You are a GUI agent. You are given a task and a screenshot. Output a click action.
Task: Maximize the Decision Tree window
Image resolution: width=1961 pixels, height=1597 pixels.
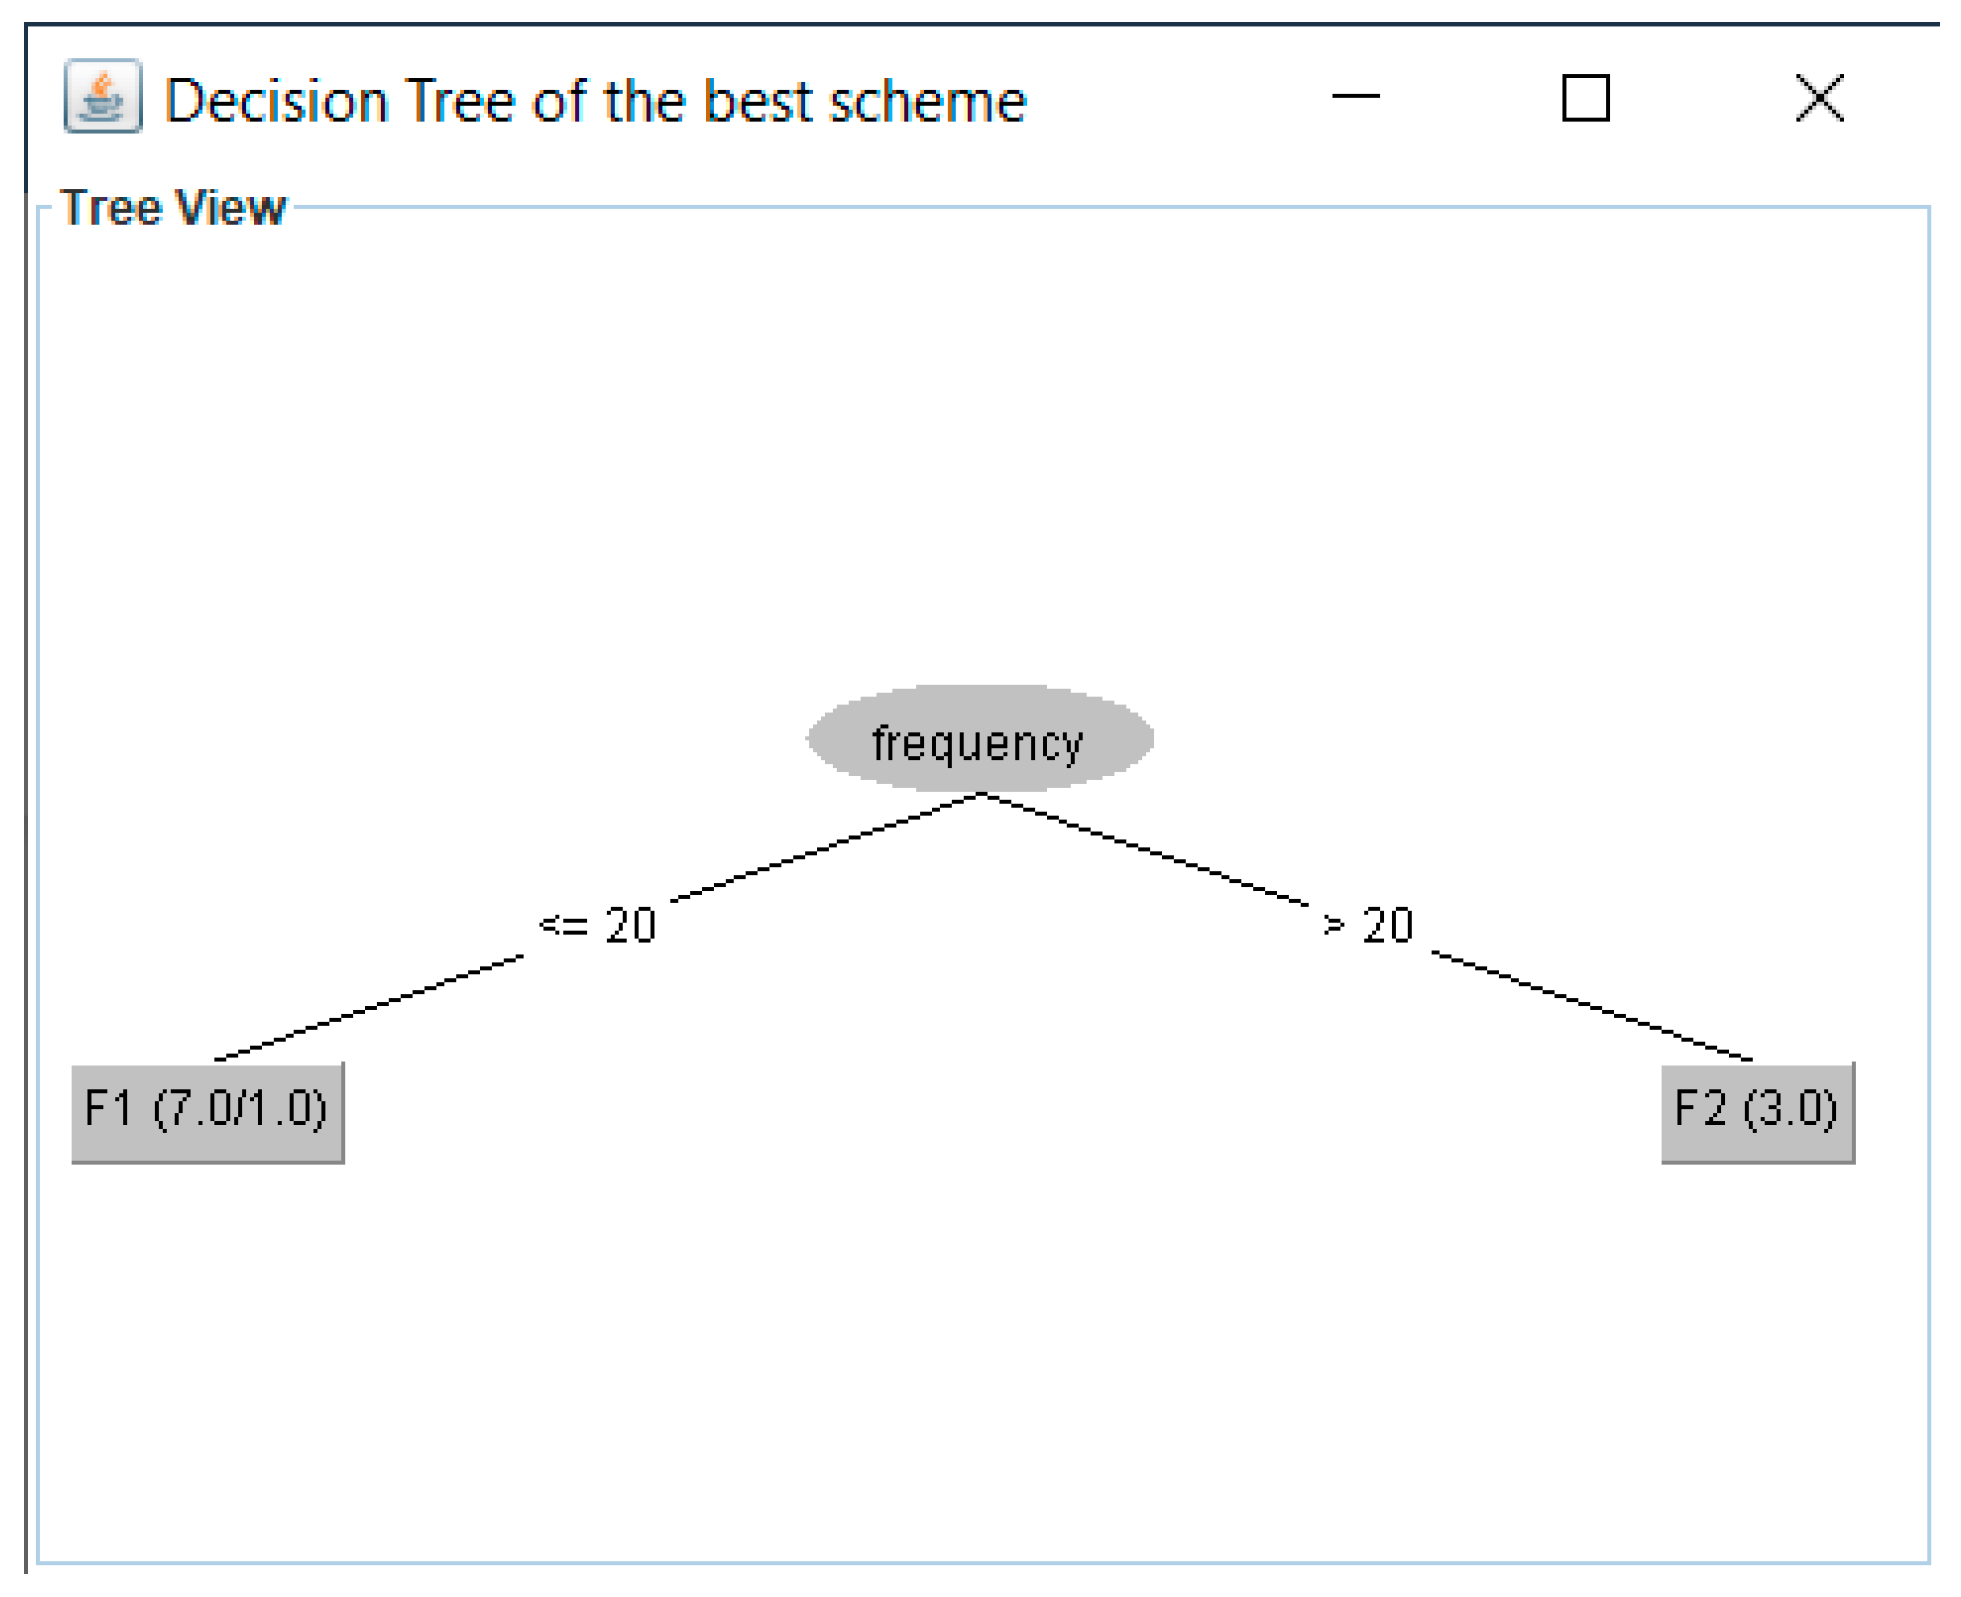click(x=1585, y=98)
